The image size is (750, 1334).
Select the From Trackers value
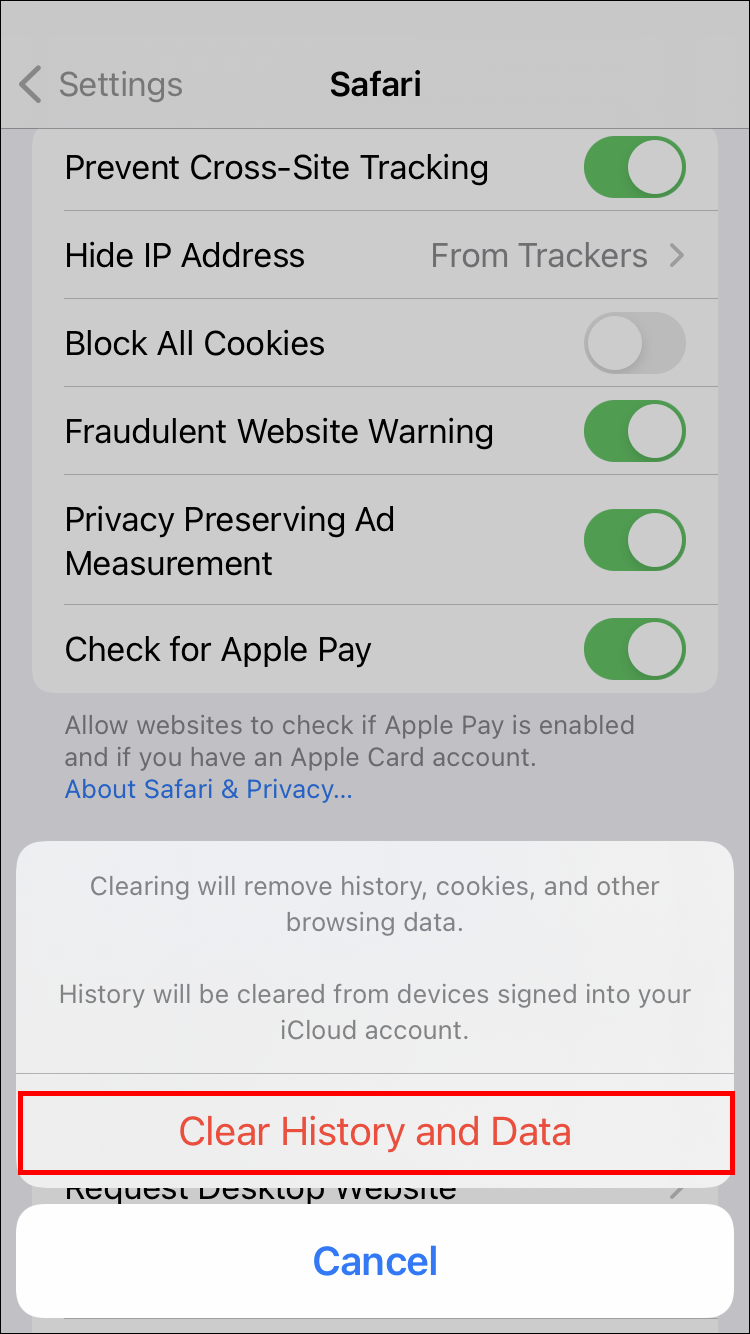pyautogui.click(x=539, y=256)
